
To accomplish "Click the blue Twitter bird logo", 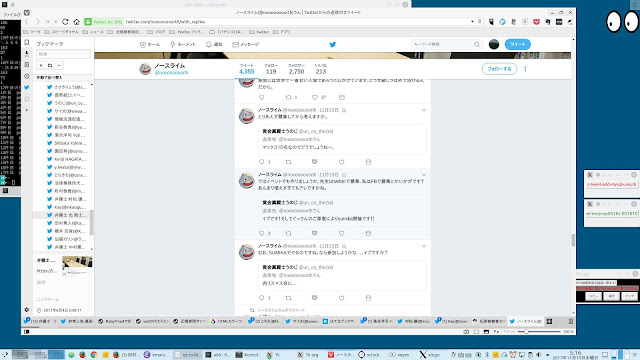I will point(333,44).
